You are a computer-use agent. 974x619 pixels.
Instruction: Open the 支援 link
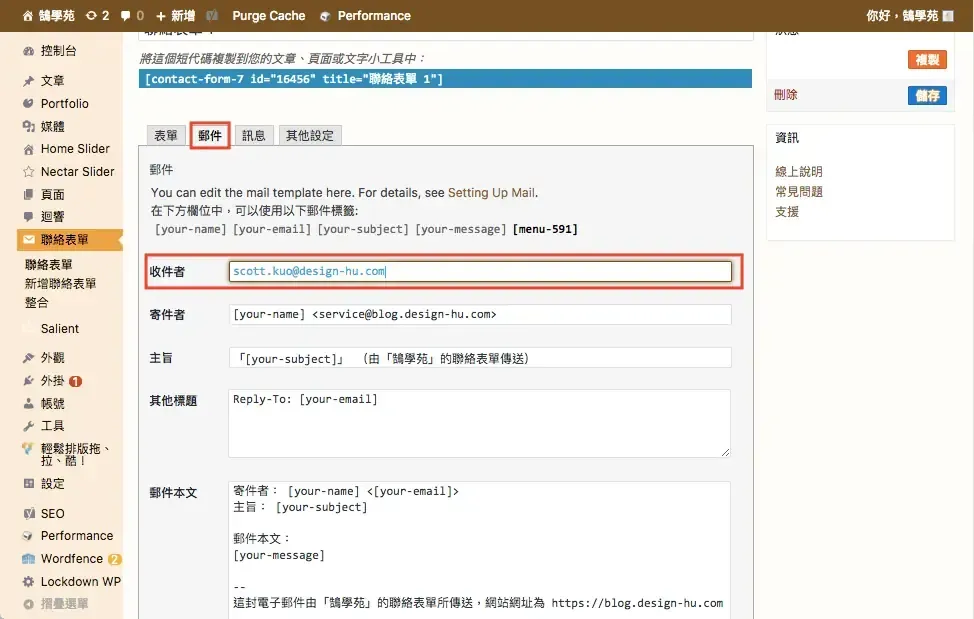(787, 212)
